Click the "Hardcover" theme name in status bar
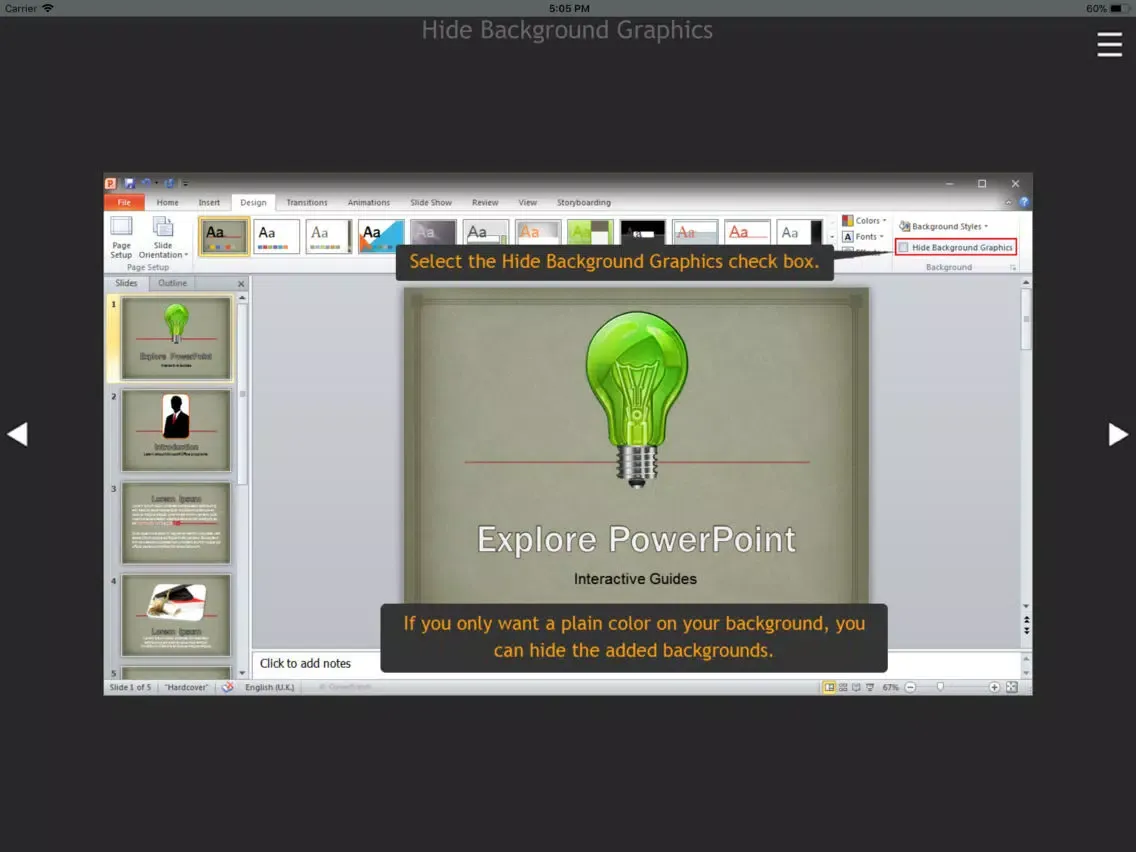 [x=186, y=687]
